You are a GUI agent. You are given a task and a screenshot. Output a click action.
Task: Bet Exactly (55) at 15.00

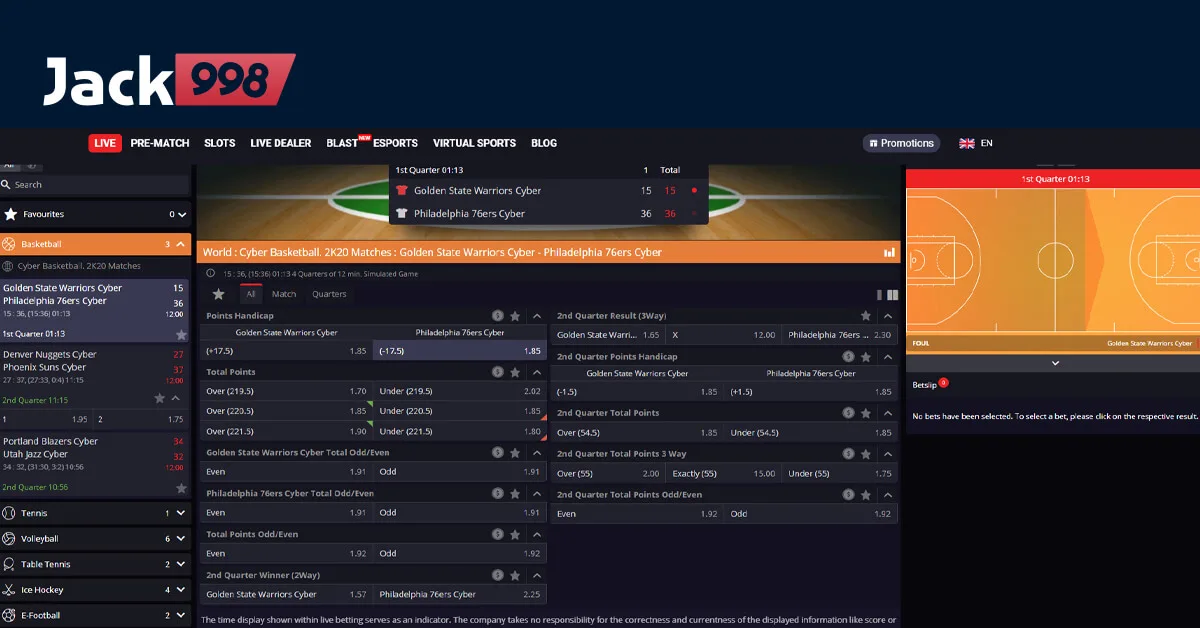coord(724,473)
